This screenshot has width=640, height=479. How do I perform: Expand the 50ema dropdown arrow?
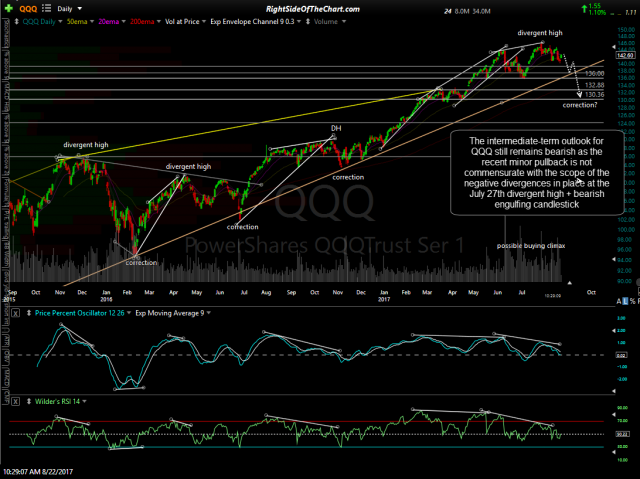[92, 22]
